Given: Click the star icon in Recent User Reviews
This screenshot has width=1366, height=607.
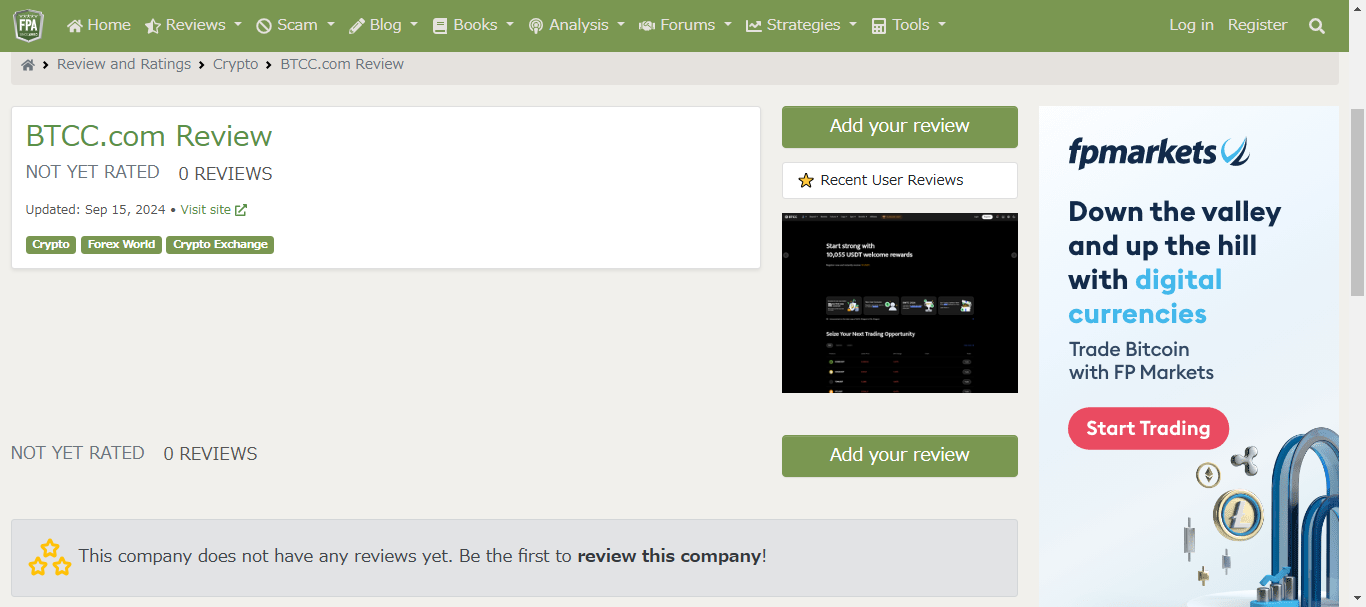Looking at the screenshot, I should [806, 181].
